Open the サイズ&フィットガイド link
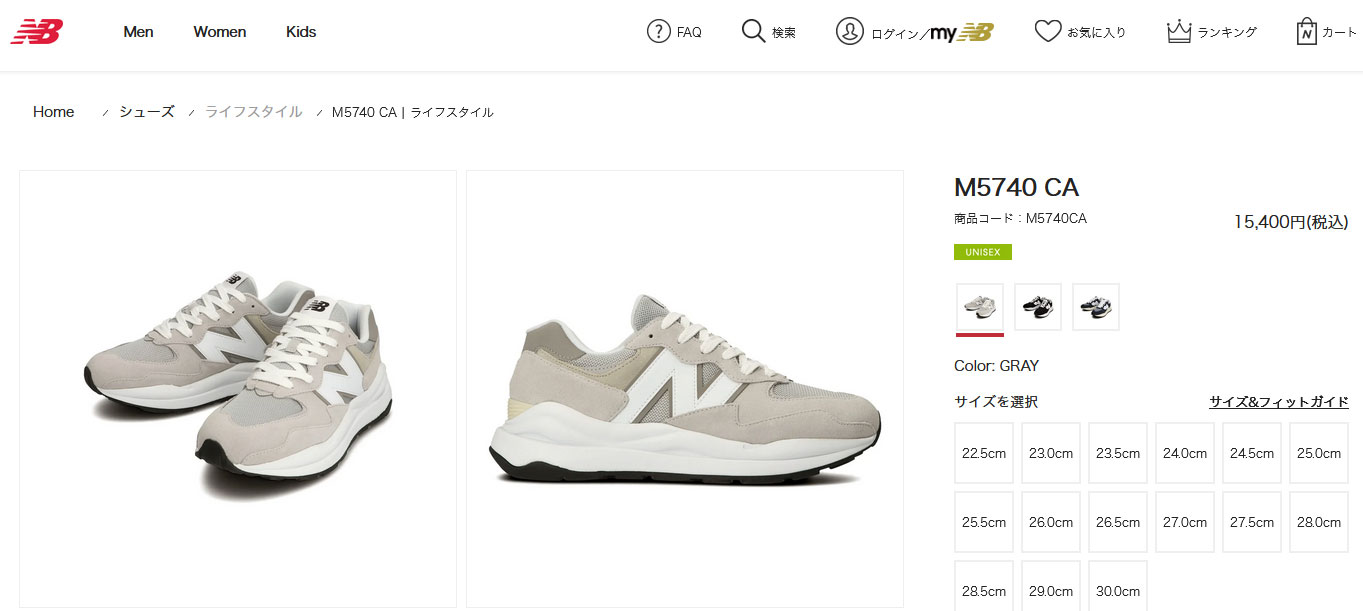 [x=1279, y=402]
